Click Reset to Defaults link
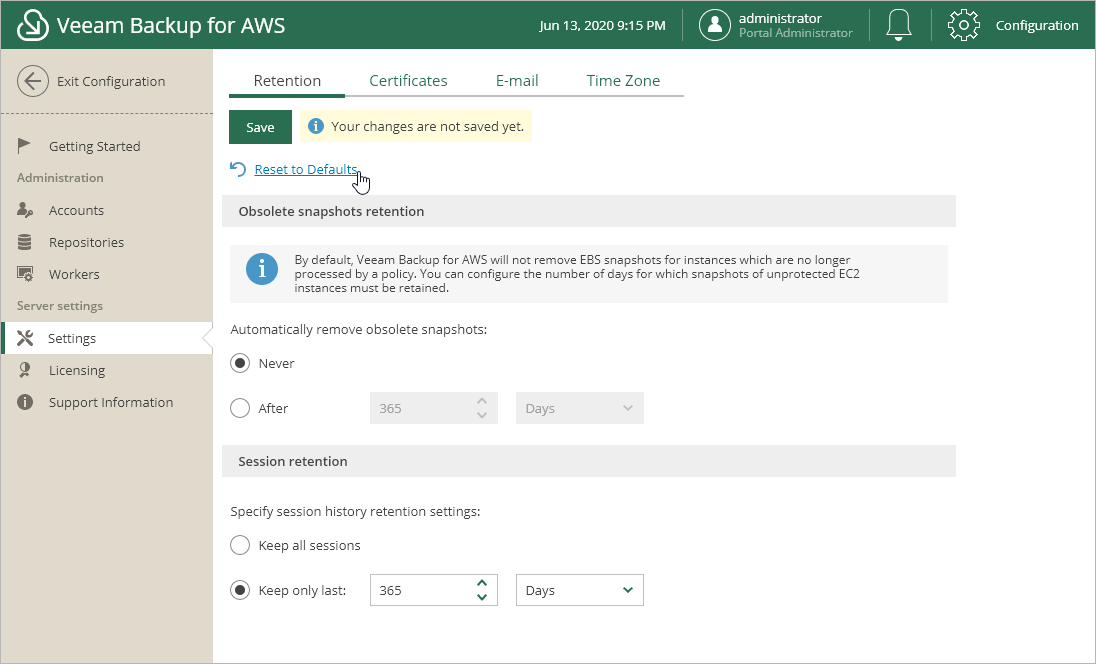 (306, 169)
